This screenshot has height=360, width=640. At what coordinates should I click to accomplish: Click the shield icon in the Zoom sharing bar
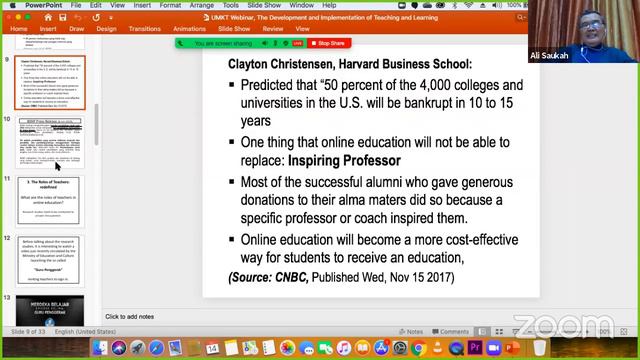coord(286,43)
